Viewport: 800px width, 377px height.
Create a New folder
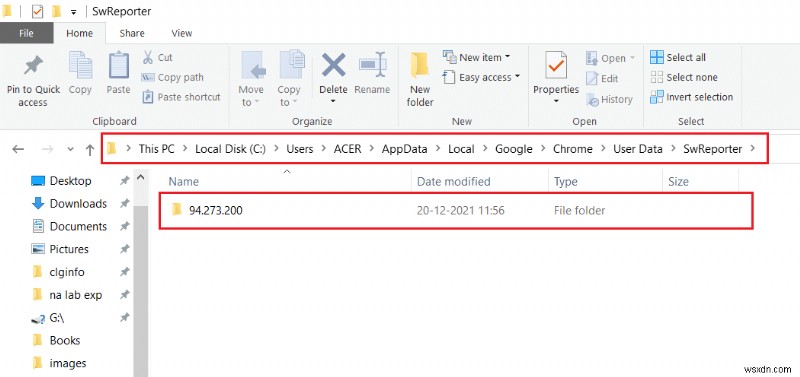click(420, 80)
